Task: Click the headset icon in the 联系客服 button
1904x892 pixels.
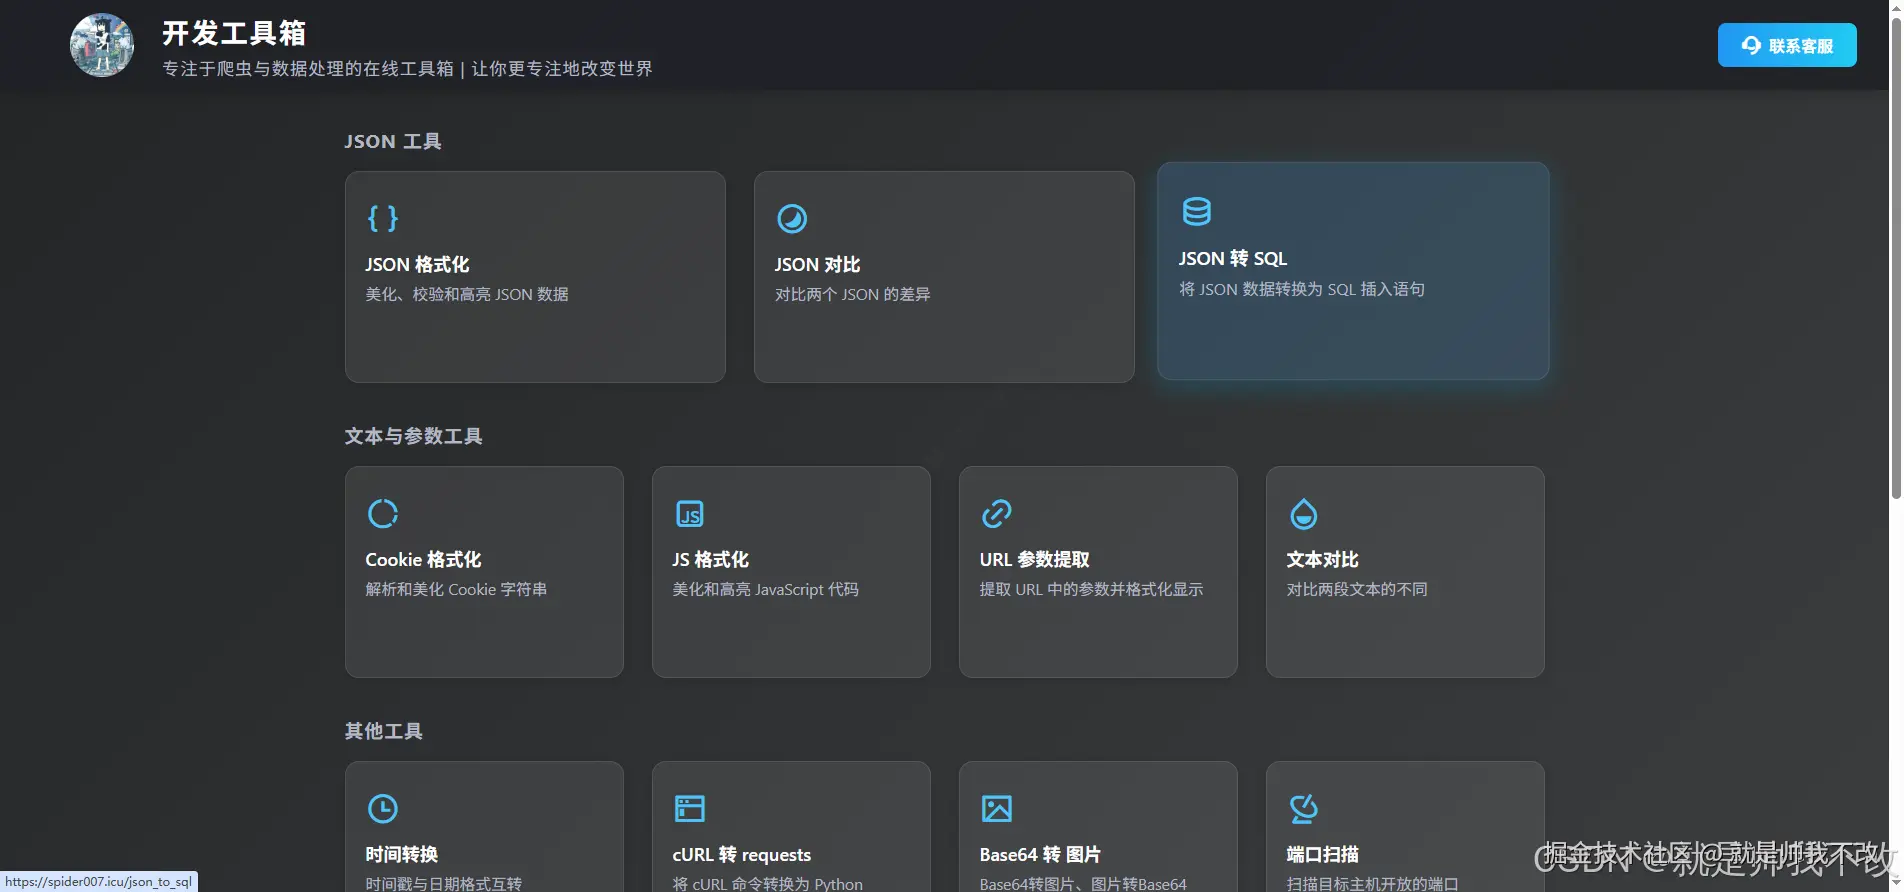Action: [x=1751, y=45]
